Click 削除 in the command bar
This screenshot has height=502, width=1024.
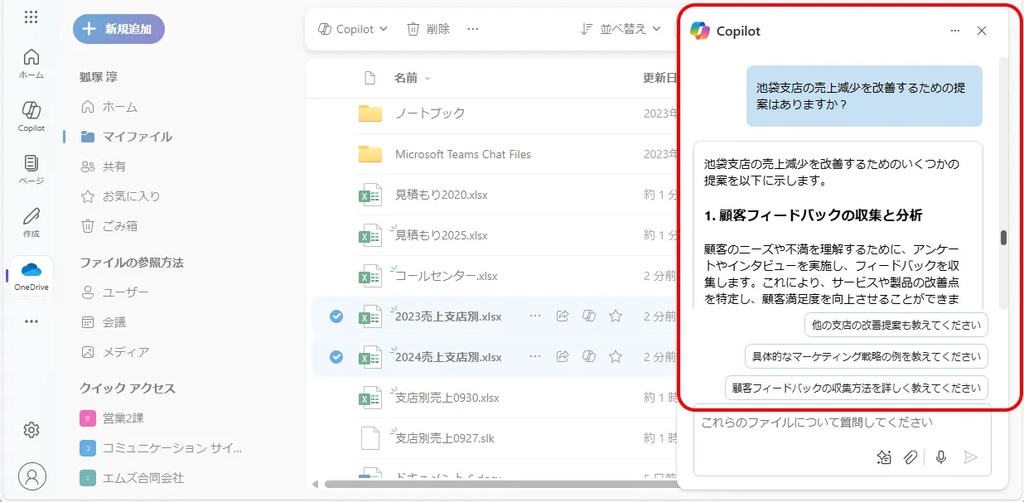click(x=428, y=29)
